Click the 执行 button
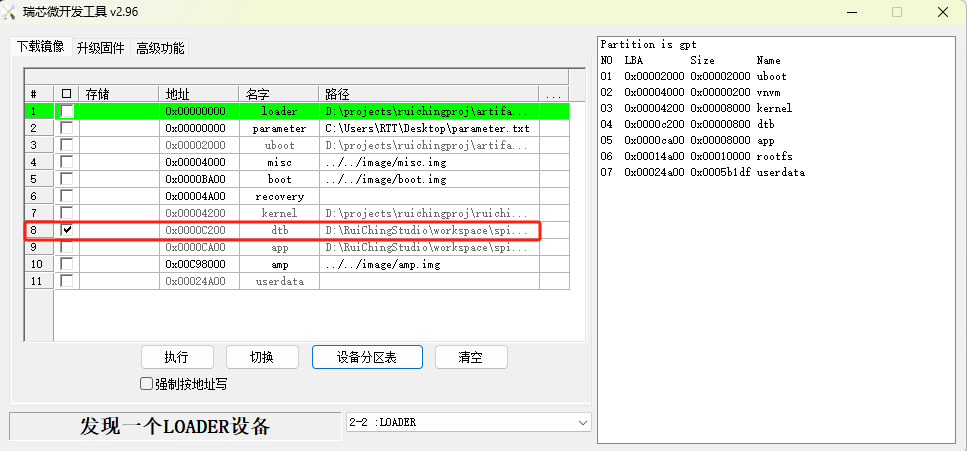967x451 pixels. [x=176, y=357]
